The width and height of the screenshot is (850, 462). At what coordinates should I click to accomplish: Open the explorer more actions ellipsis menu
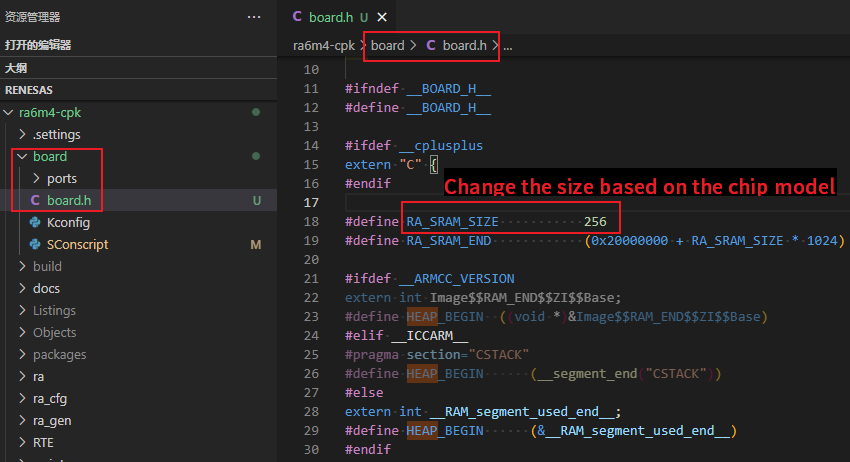pyautogui.click(x=255, y=17)
